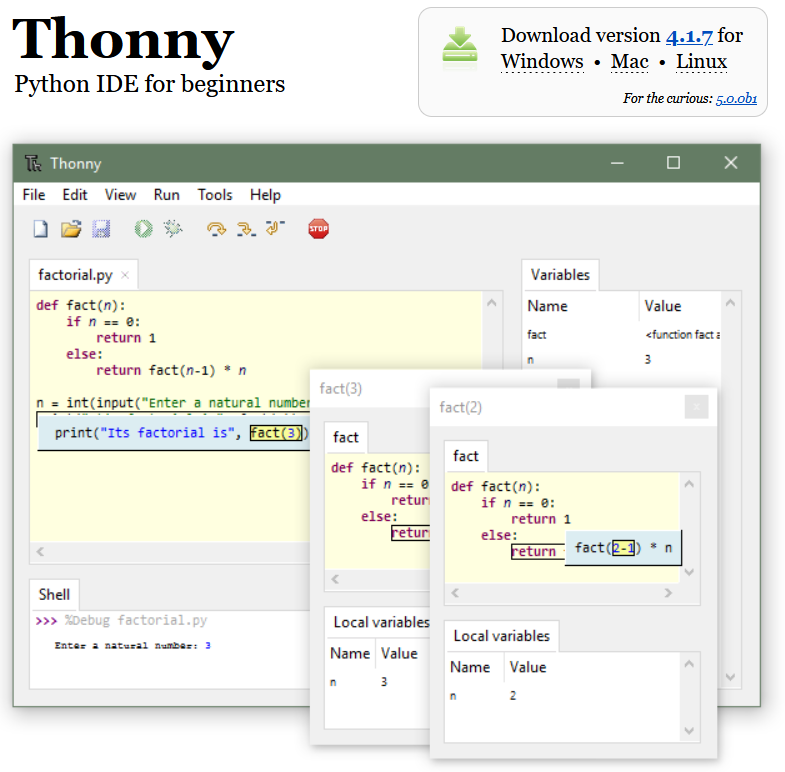Select the Shell tab

click(x=54, y=594)
